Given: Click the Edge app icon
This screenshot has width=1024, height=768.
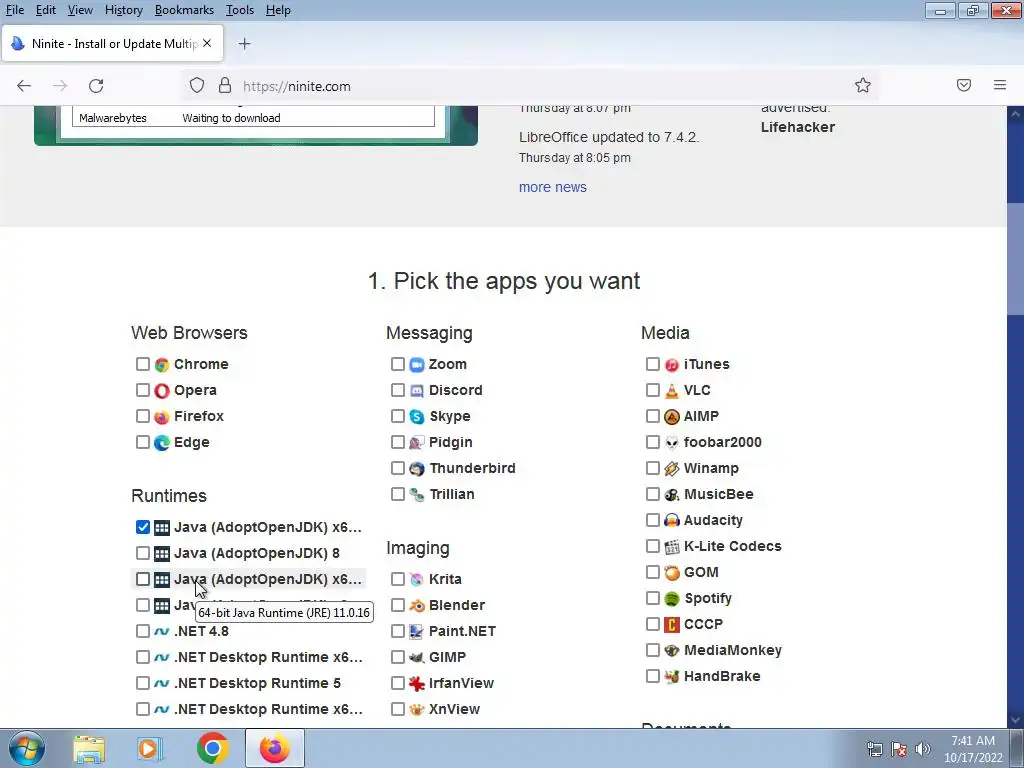Looking at the screenshot, I should [x=162, y=443].
